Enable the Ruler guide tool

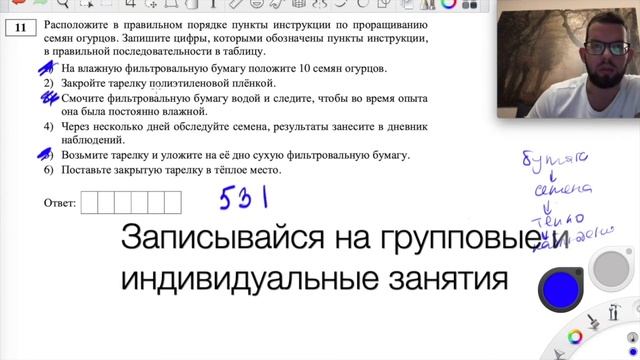click(x=236, y=4)
